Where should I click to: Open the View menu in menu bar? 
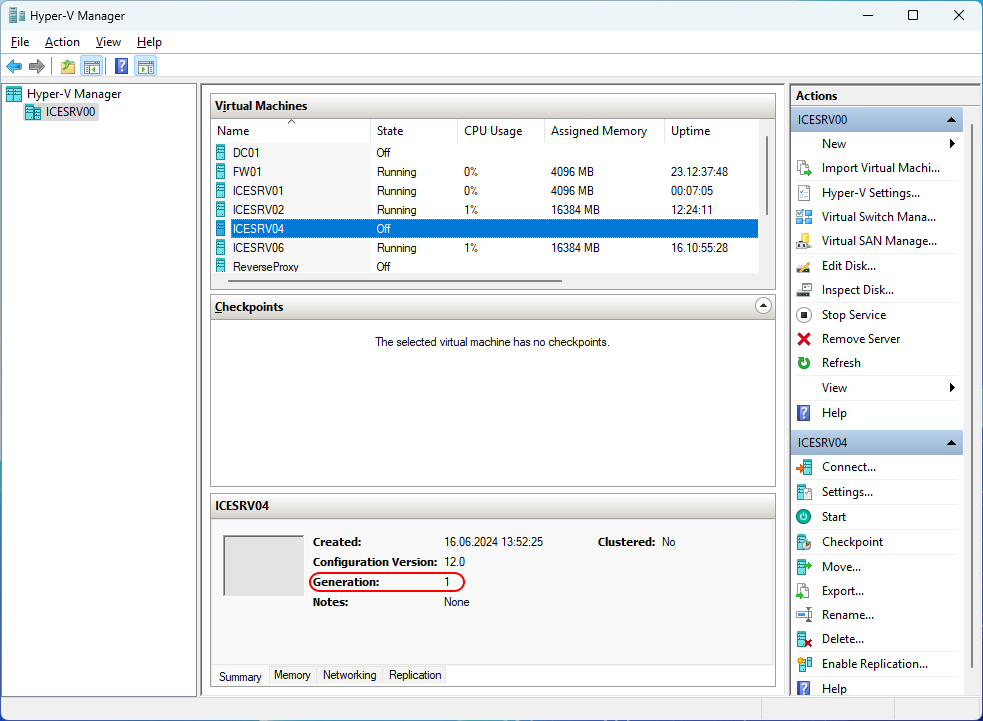108,42
